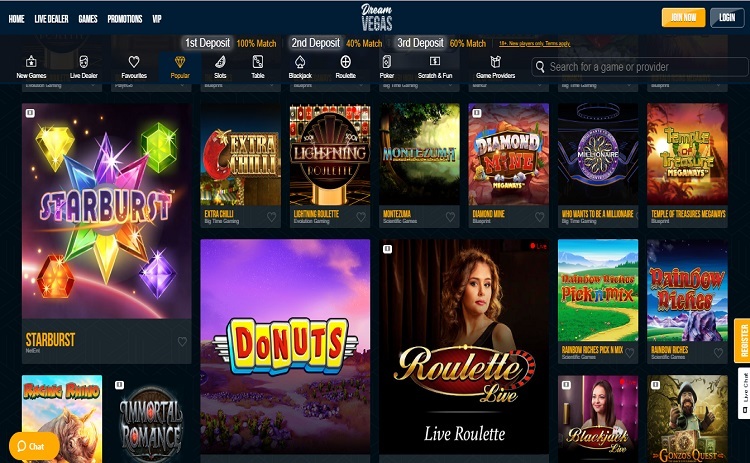This screenshot has height=463, width=750.
Task: Click the game search field
Action: (x=640, y=67)
